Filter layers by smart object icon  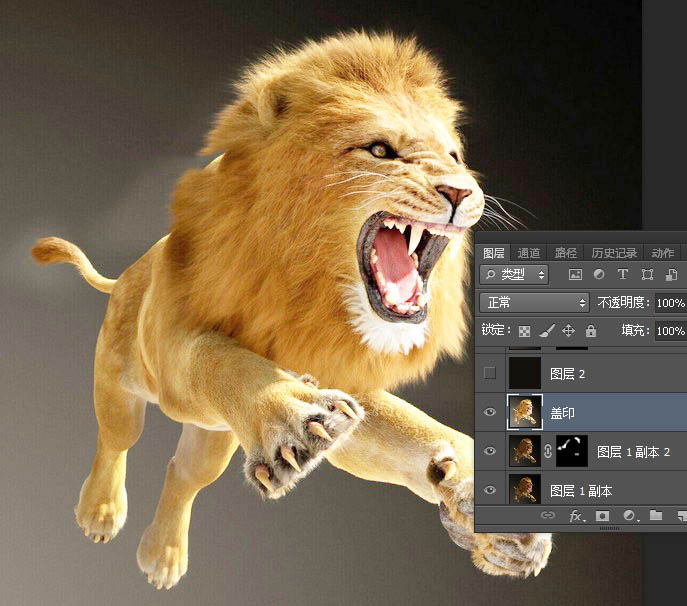pyautogui.click(x=671, y=275)
